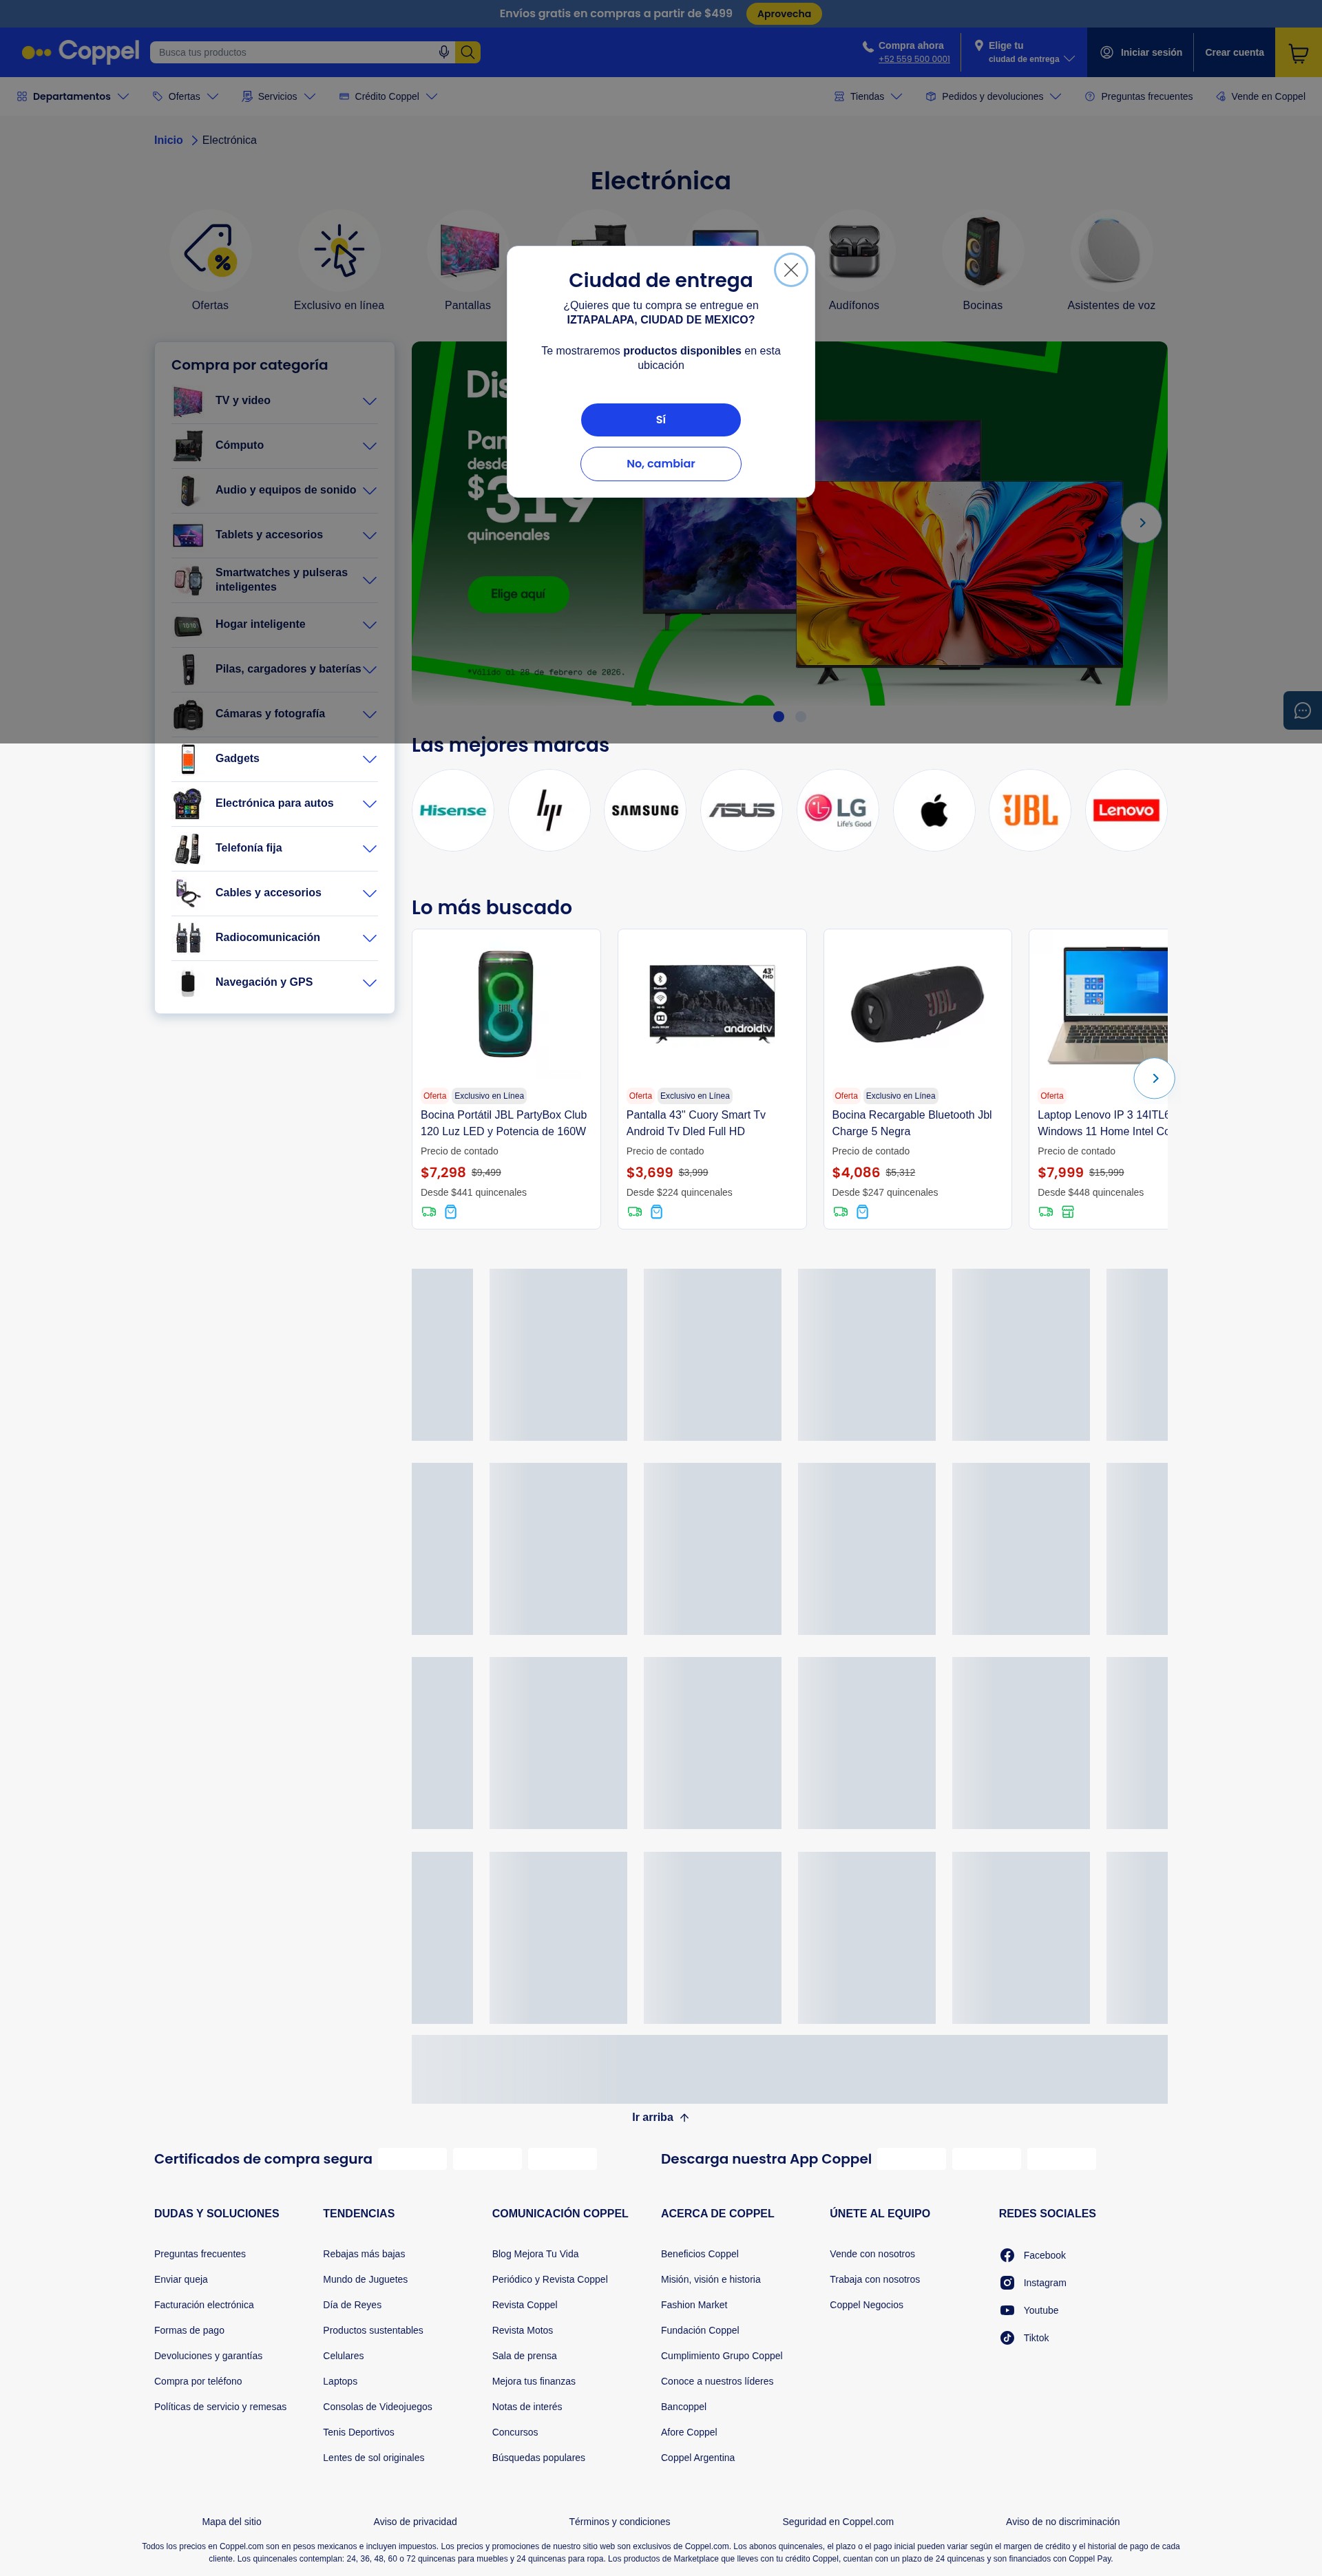Click the yellow search magnifier button
Image resolution: width=1322 pixels, height=2576 pixels.
tap(467, 52)
